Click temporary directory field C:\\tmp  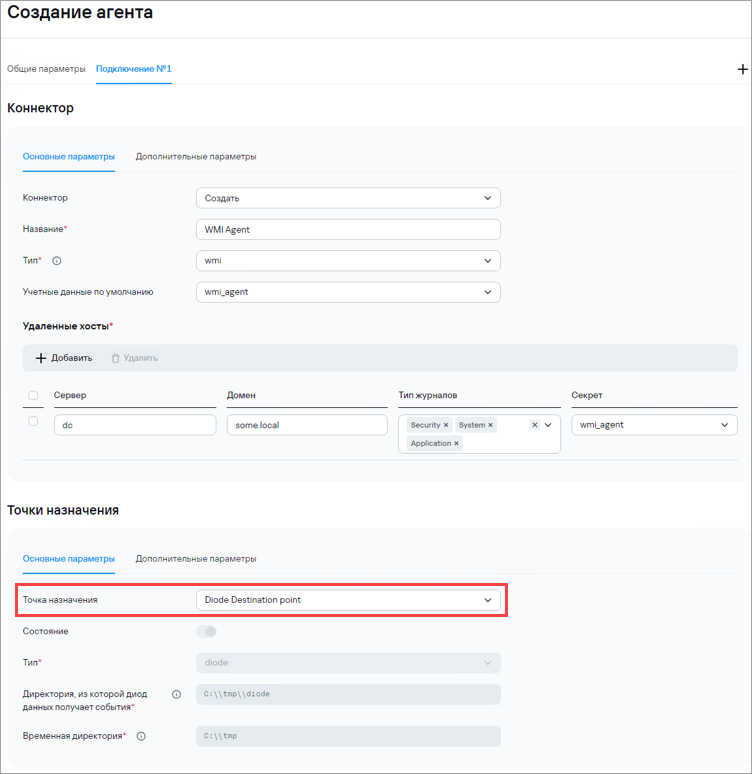pyautogui.click(x=348, y=736)
